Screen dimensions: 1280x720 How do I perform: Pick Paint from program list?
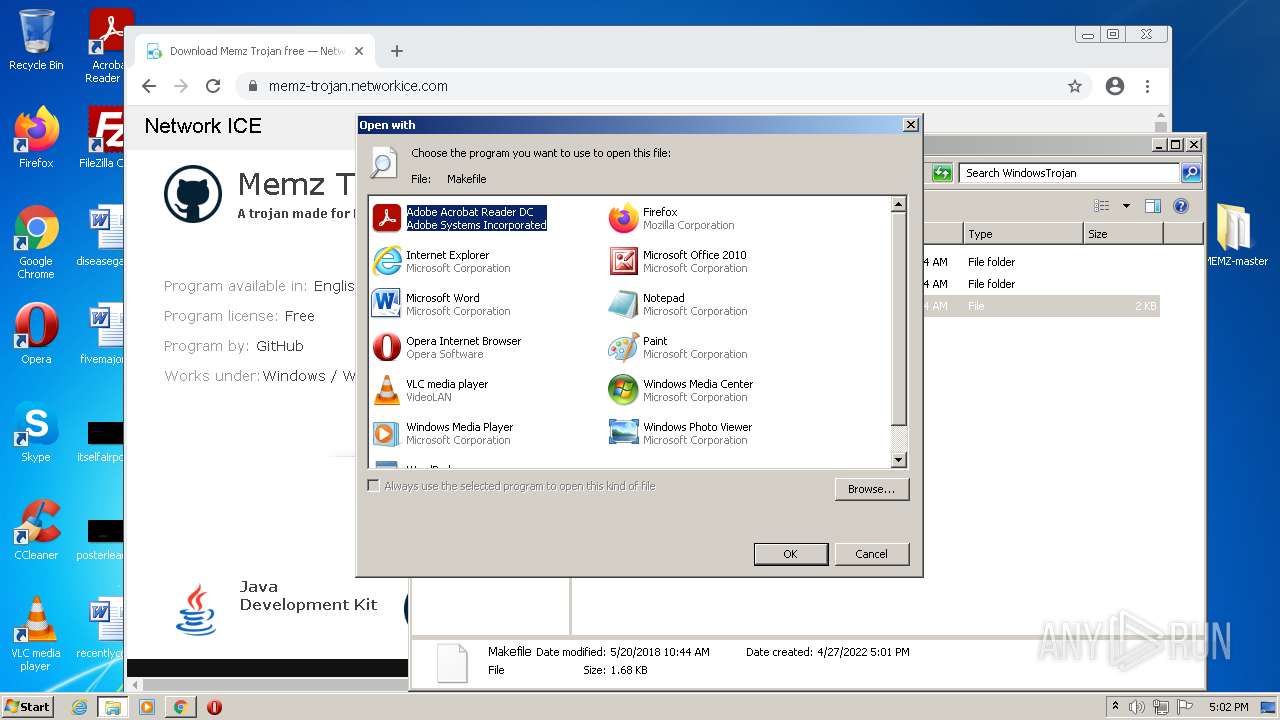tap(678, 347)
